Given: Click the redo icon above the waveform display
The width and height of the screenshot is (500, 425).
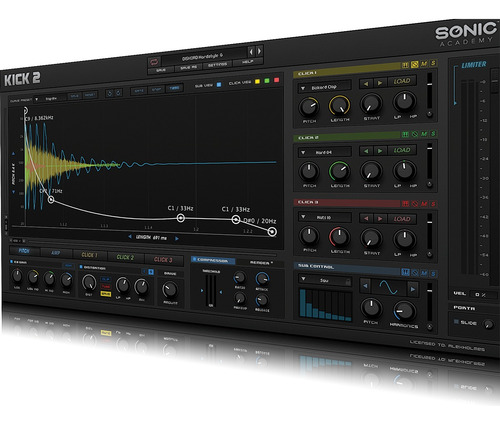Looking at the screenshot, I should coord(118,93).
